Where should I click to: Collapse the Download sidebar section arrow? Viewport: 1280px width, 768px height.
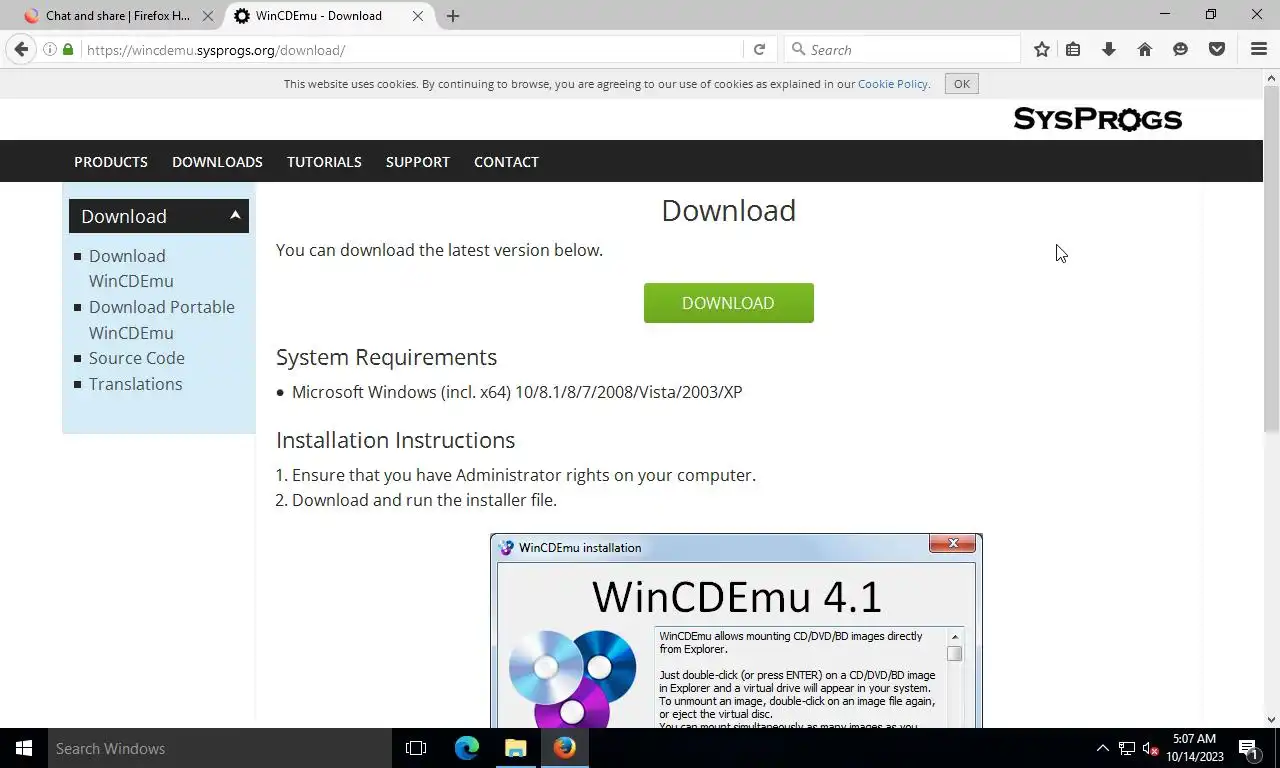(x=235, y=215)
